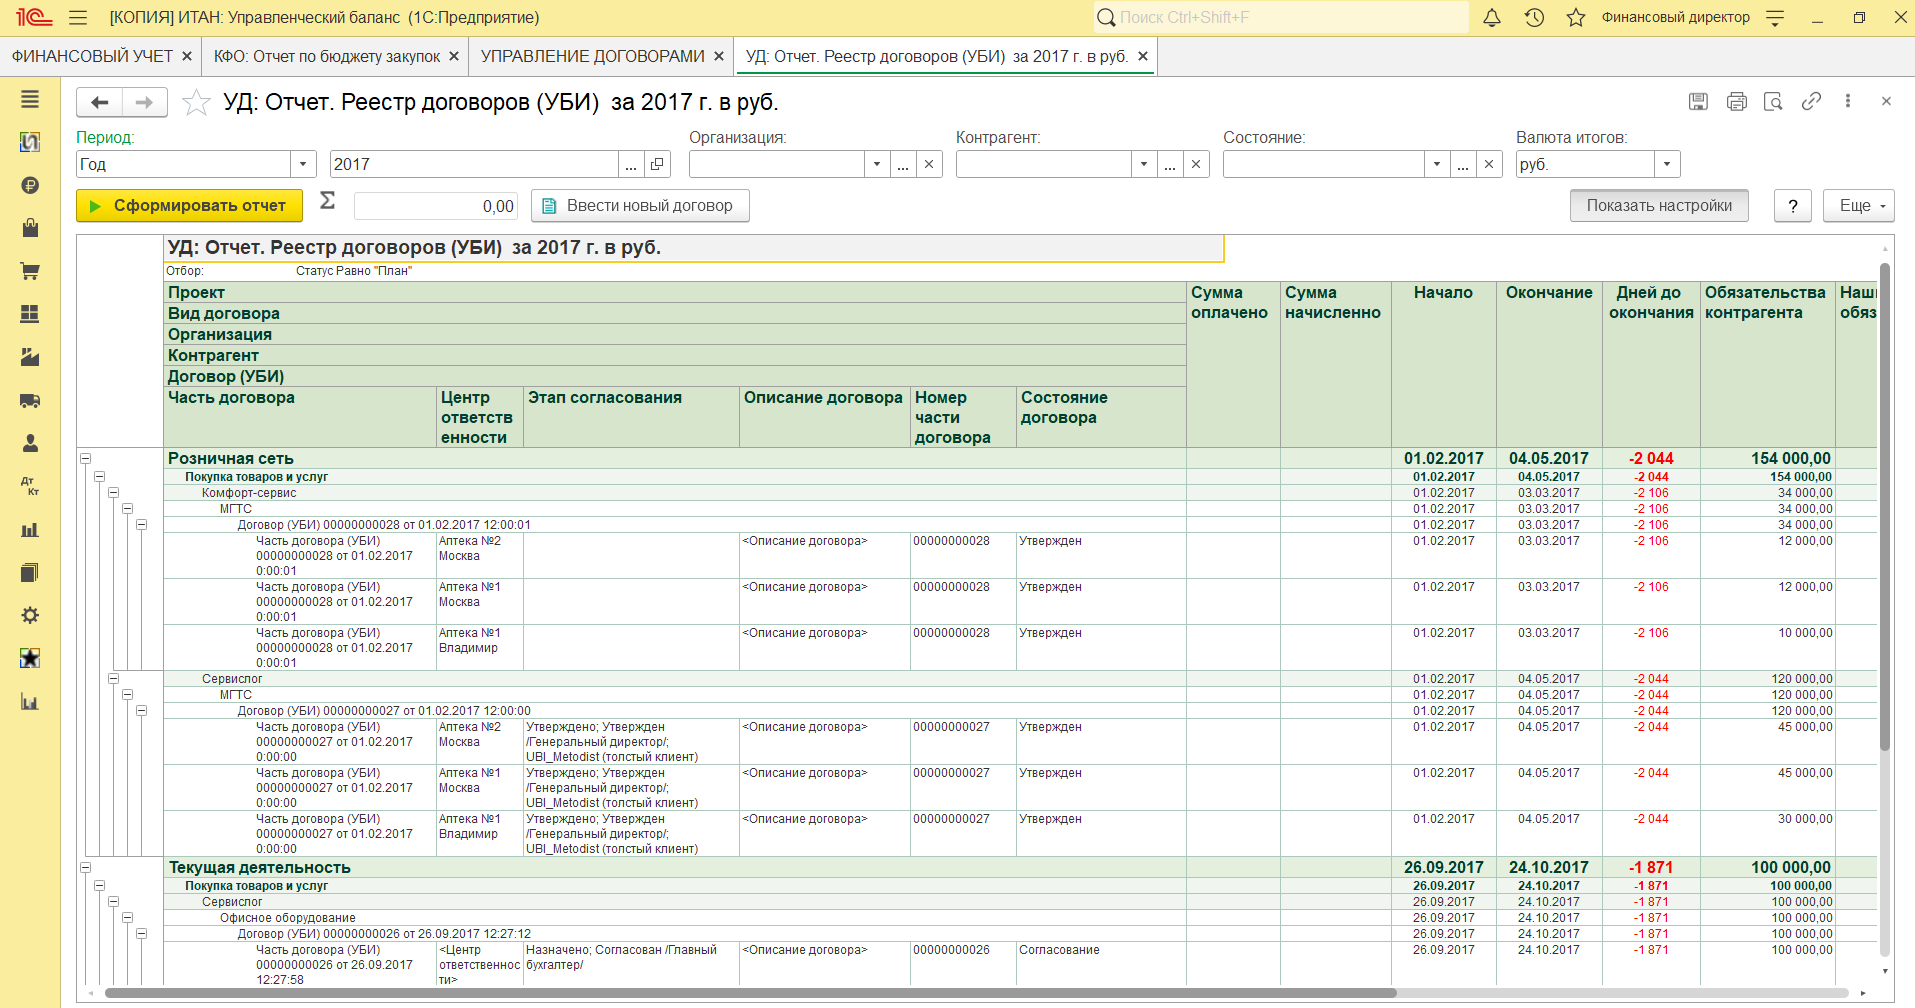Add report to favorites with star
Image resolution: width=1915 pixels, height=1008 pixels.
pyautogui.click(x=196, y=102)
